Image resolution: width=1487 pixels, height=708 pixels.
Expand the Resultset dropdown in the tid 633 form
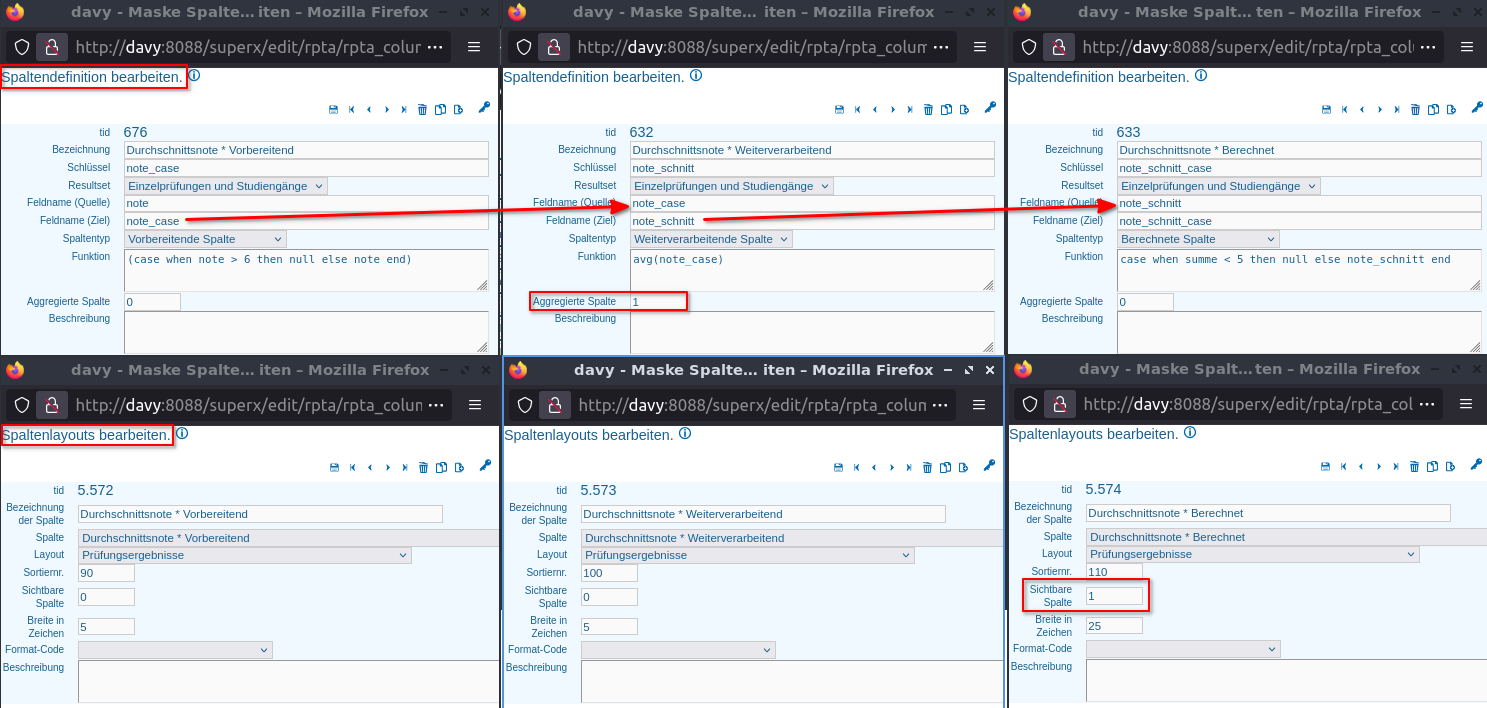tap(1218, 186)
